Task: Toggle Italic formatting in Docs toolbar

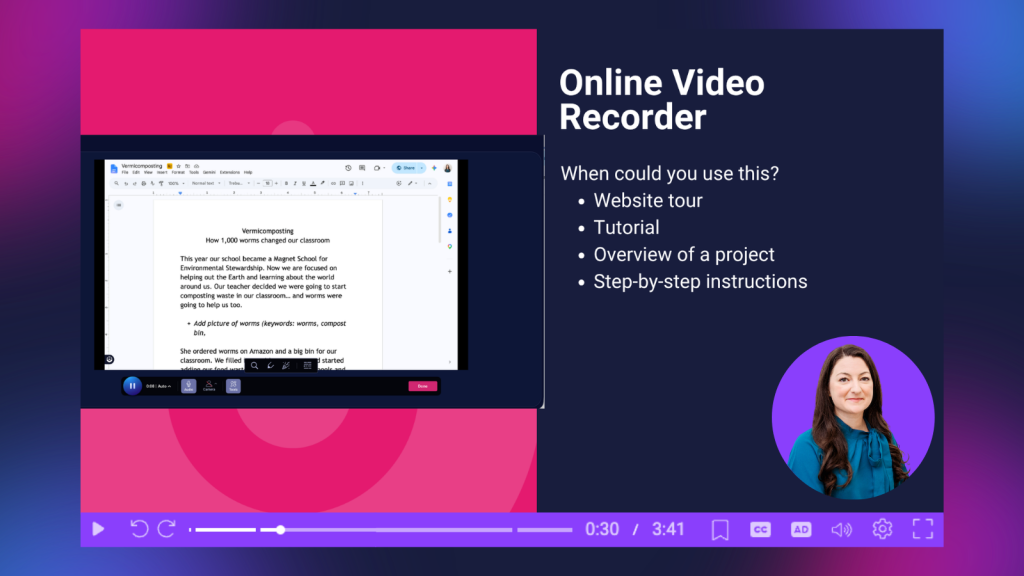Action: [295, 184]
